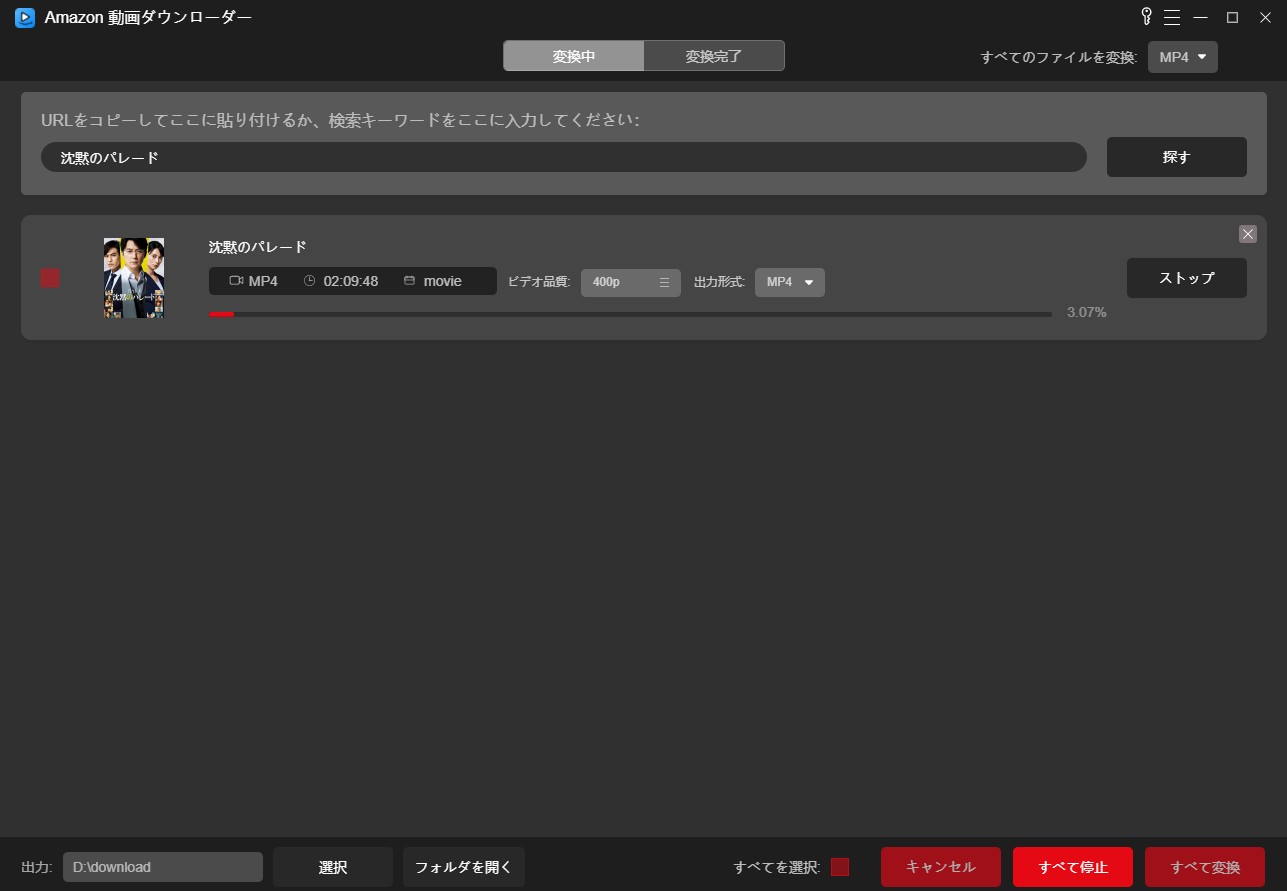Click the 02:09:48 duration text
The image size is (1287, 891).
tap(351, 281)
